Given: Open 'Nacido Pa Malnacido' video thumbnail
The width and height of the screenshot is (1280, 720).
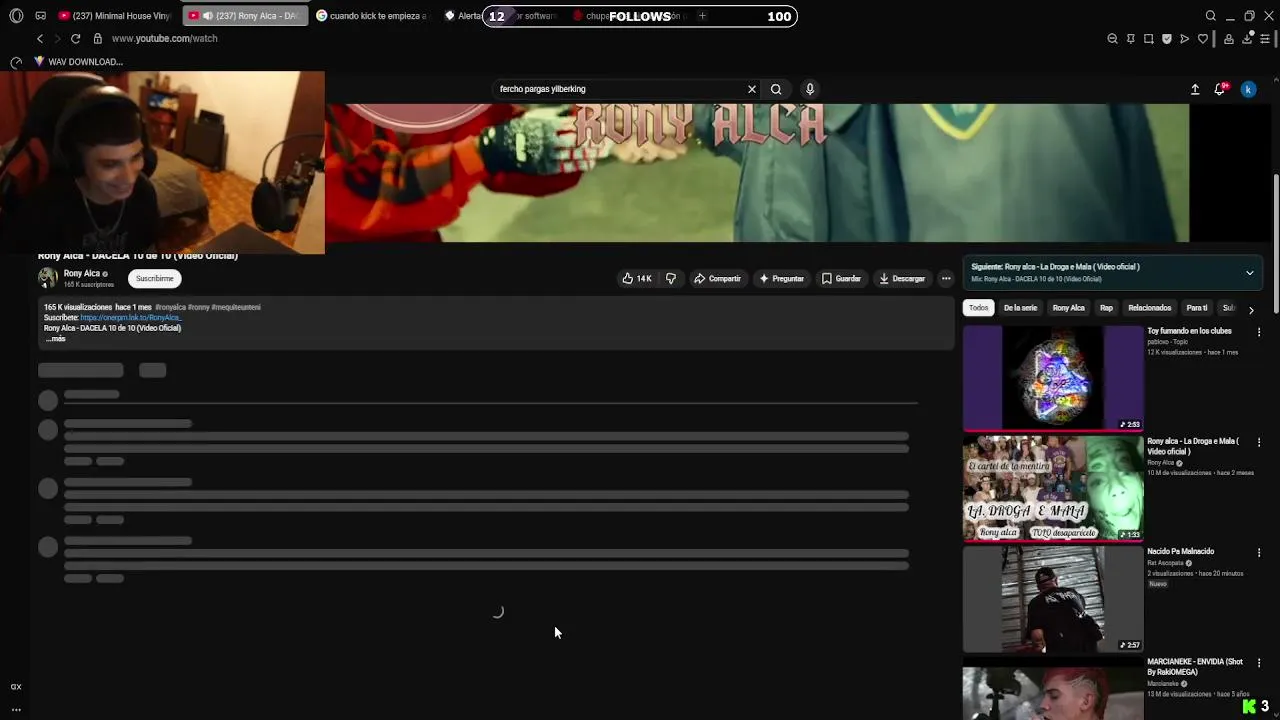Looking at the screenshot, I should pyautogui.click(x=1053, y=599).
